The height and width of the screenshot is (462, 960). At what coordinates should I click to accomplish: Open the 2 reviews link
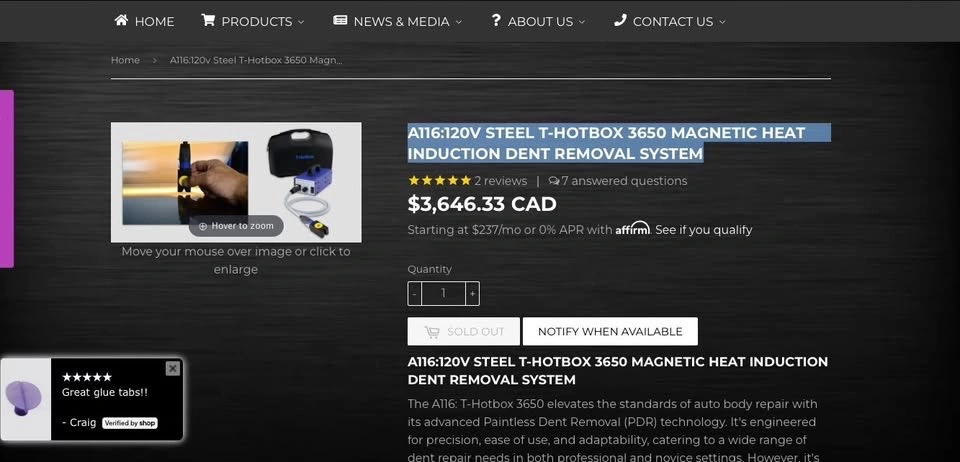(x=500, y=181)
